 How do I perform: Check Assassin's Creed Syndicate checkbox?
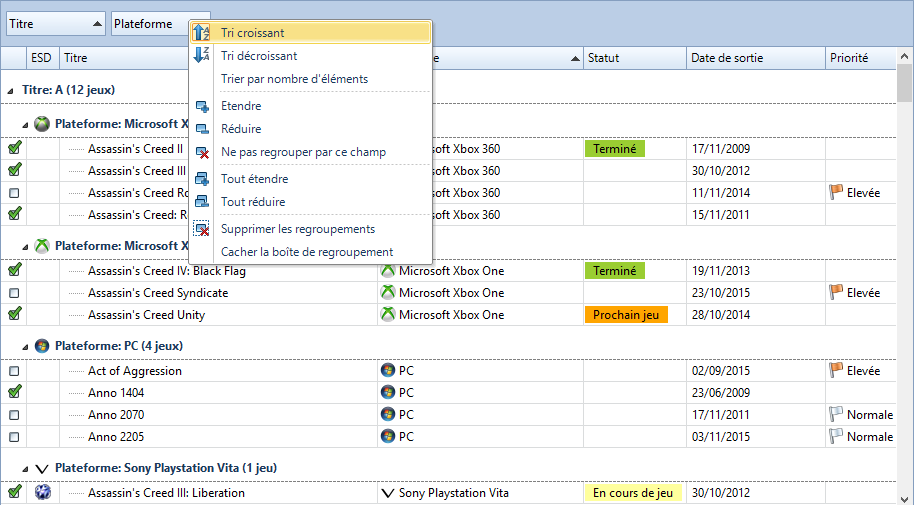pos(14,293)
